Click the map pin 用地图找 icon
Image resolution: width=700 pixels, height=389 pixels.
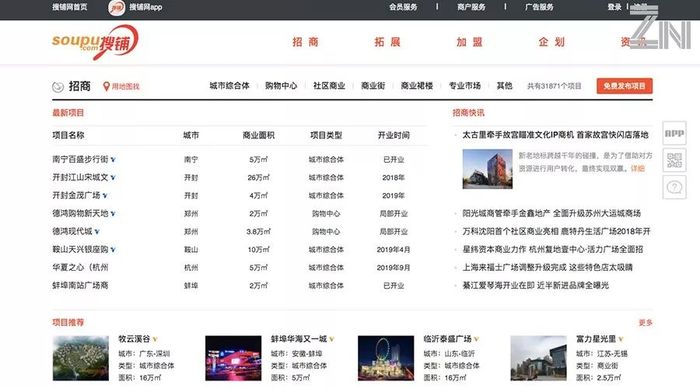pyautogui.click(x=106, y=86)
